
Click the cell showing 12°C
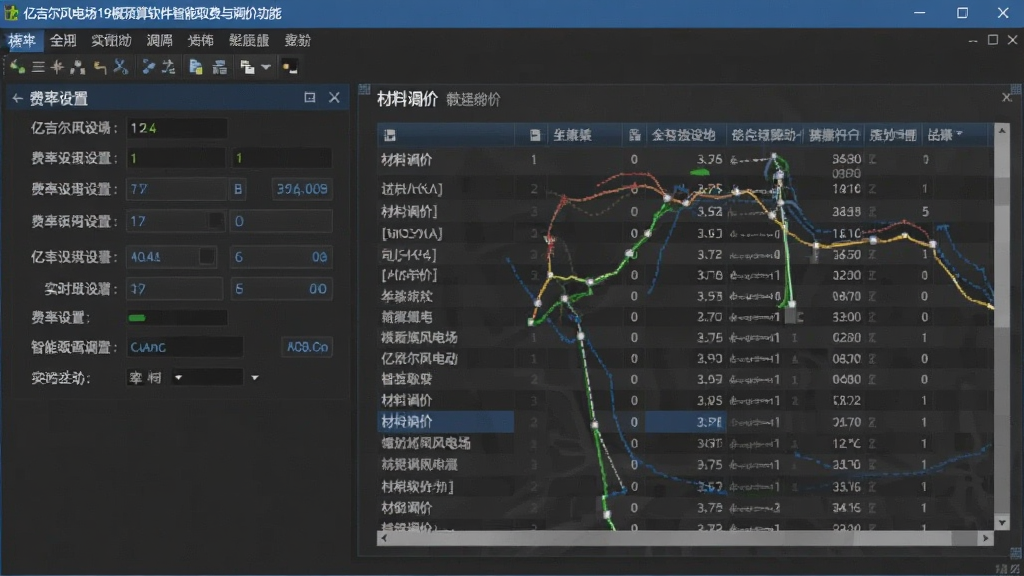(x=846, y=443)
